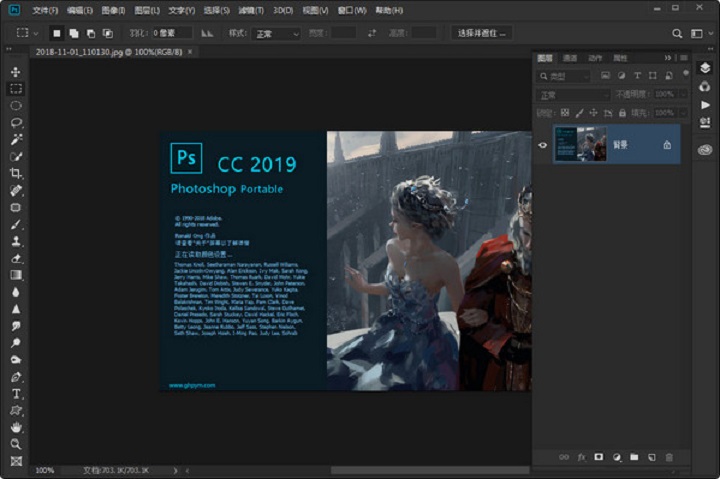Screen dimensions: 720x479
Task: Select the Type tool
Action: point(16,394)
